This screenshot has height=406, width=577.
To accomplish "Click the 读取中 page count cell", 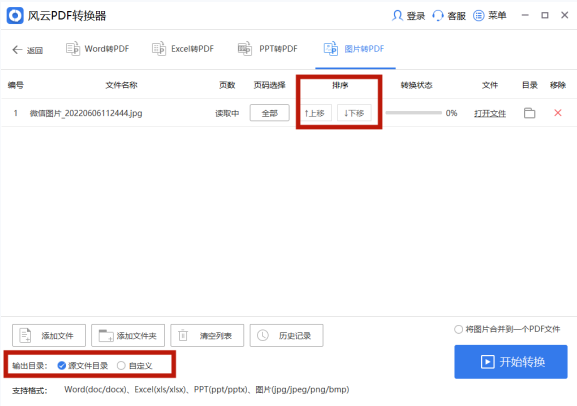I will [x=227, y=113].
